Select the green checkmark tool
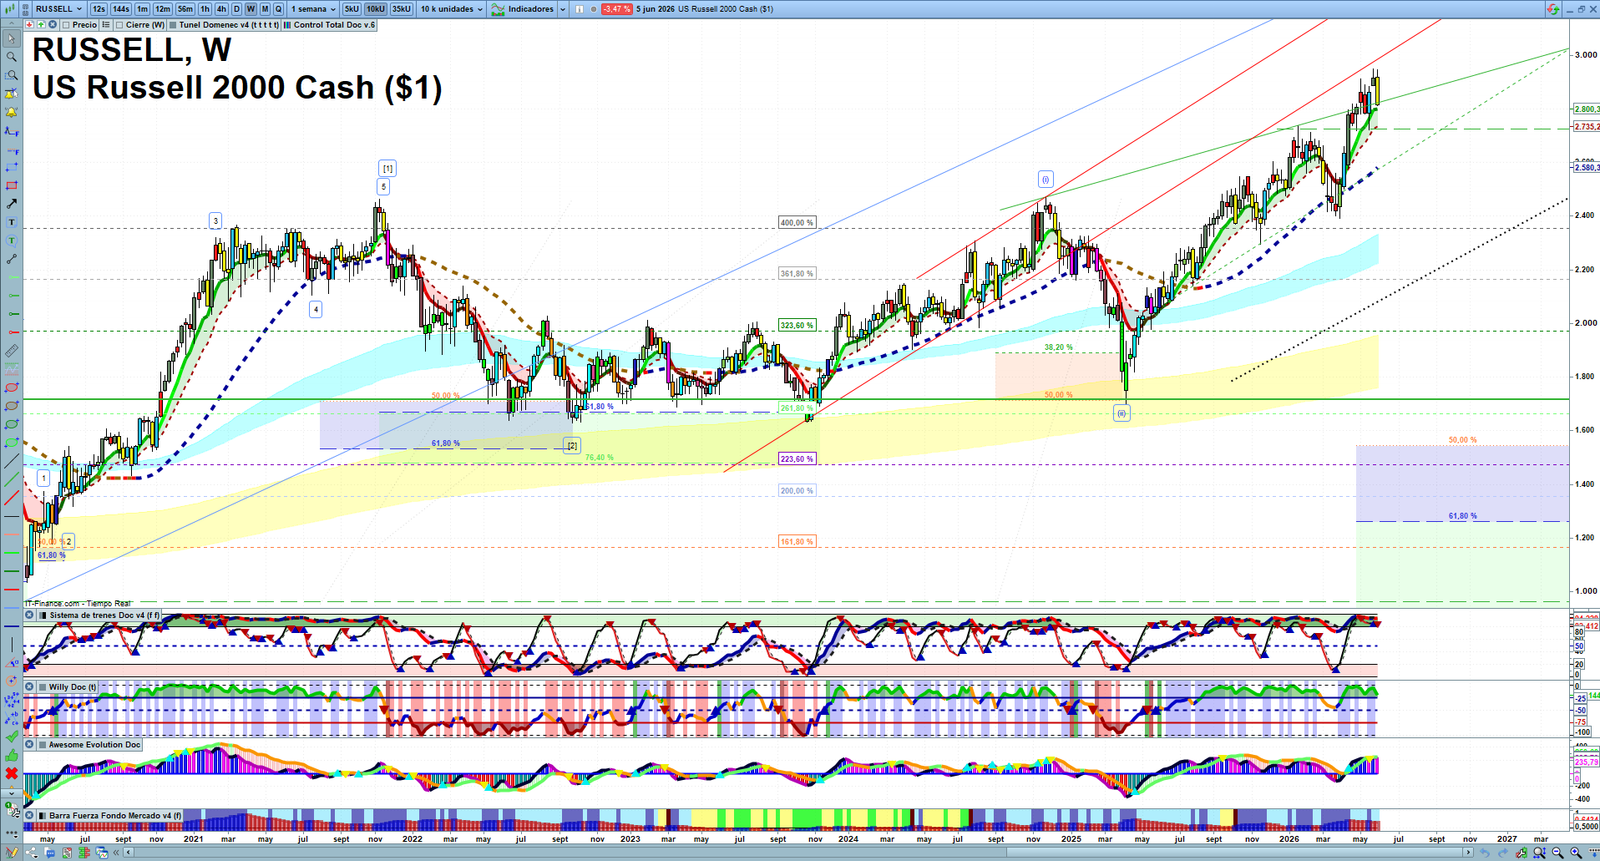Viewport: 1600px width, 861px height. [11, 736]
